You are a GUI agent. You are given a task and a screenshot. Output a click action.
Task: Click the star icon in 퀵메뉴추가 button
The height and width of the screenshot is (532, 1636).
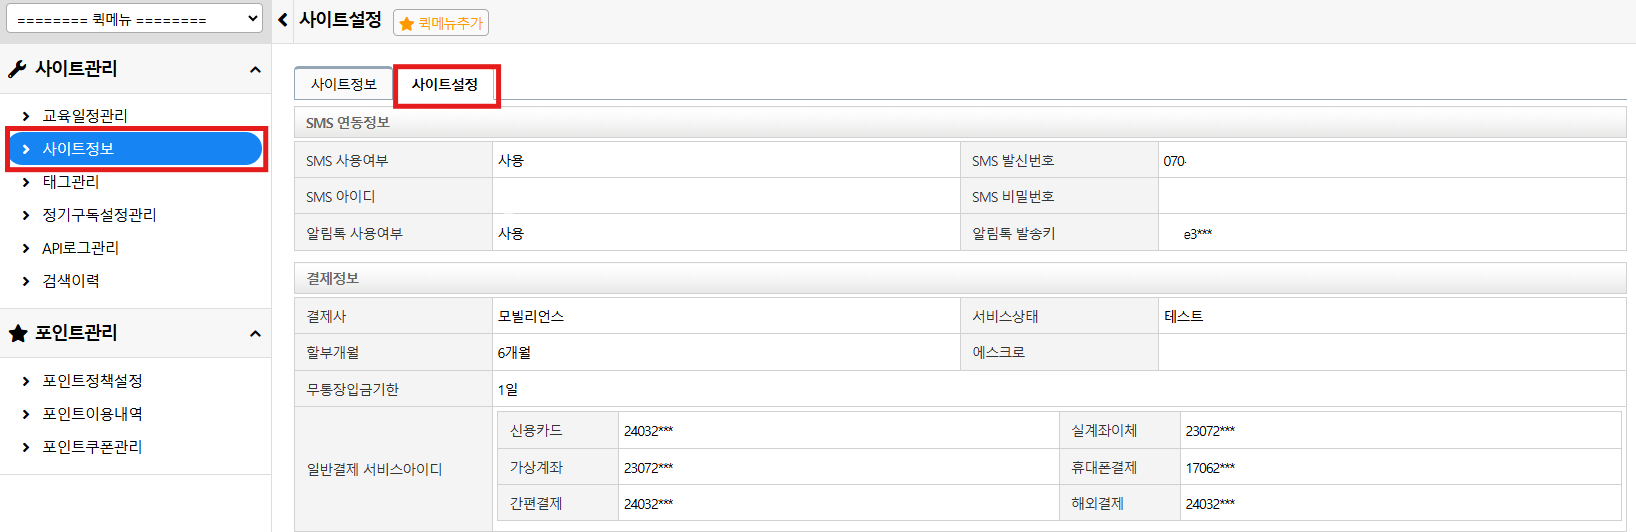point(407,23)
